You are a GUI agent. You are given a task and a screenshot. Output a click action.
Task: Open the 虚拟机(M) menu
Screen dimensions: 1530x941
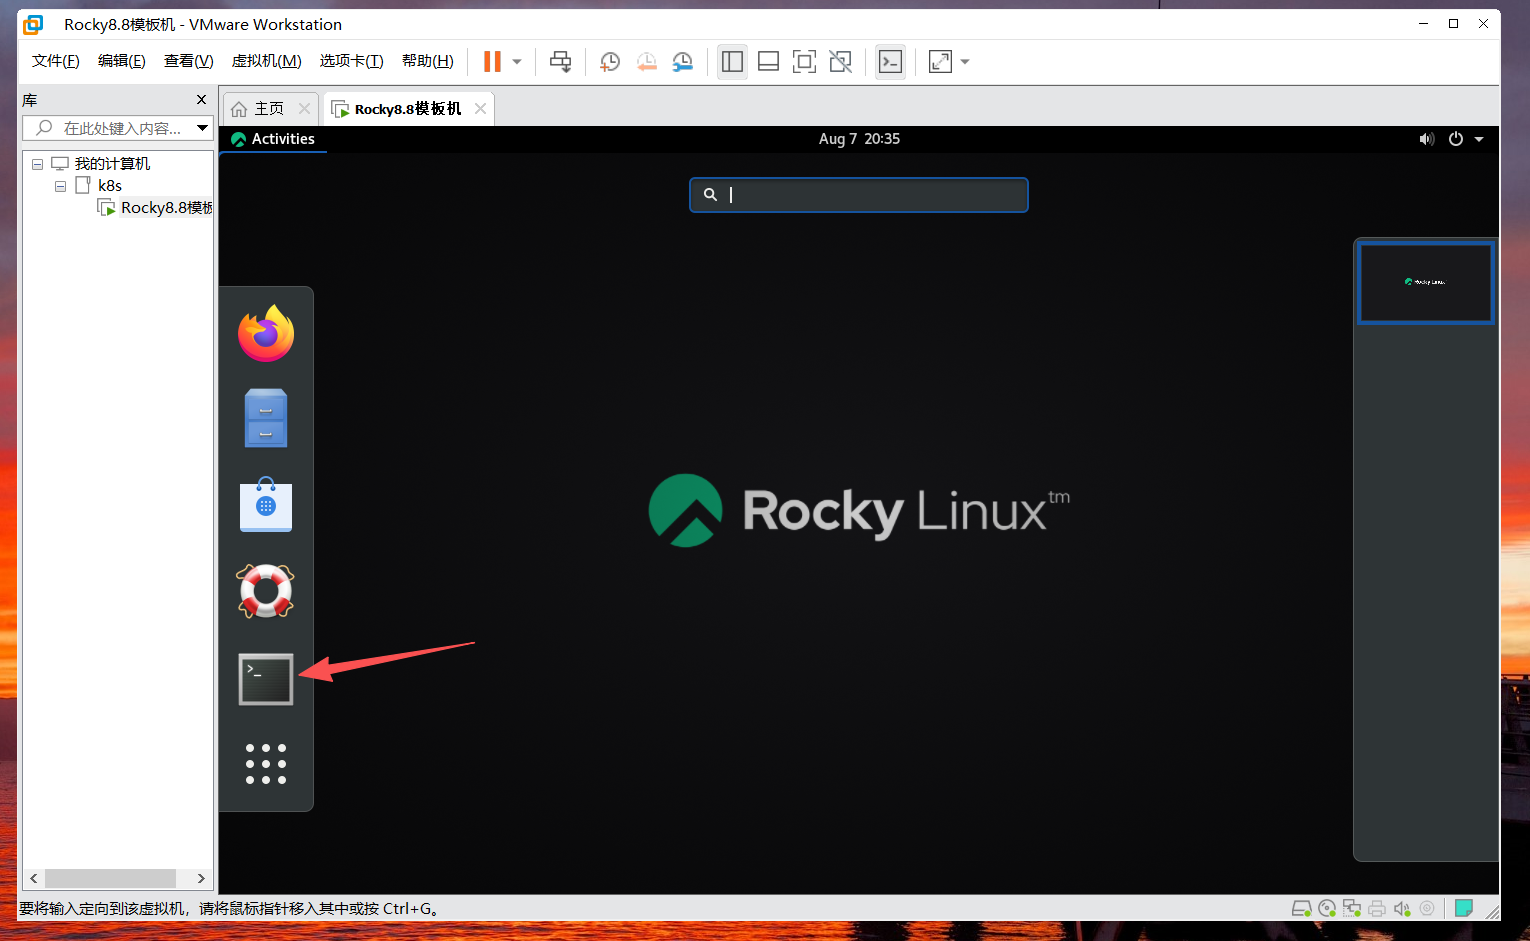coord(267,61)
